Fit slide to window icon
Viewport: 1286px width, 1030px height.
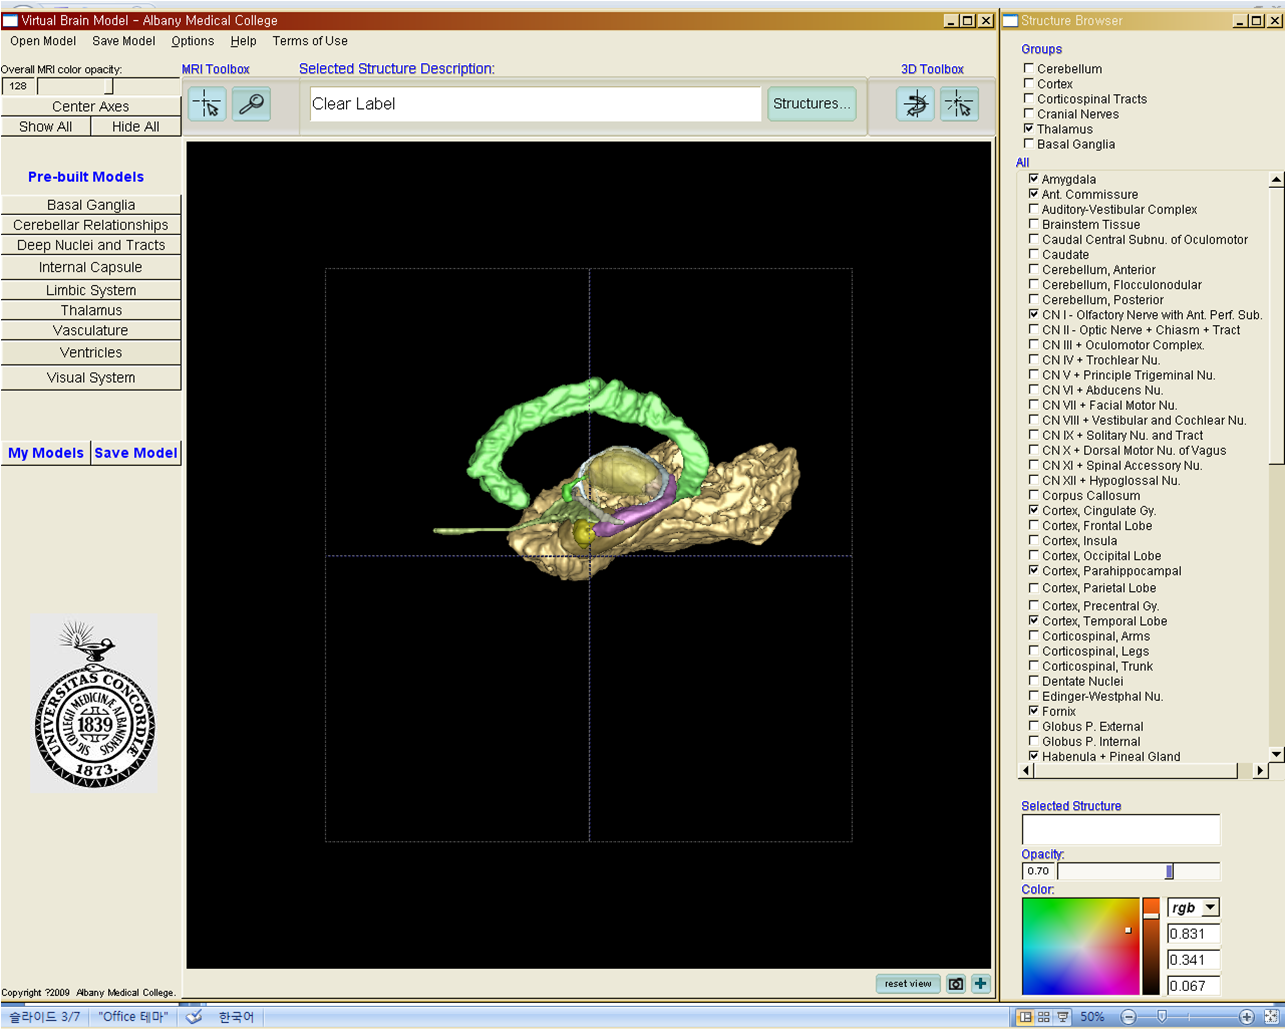click(1271, 1017)
